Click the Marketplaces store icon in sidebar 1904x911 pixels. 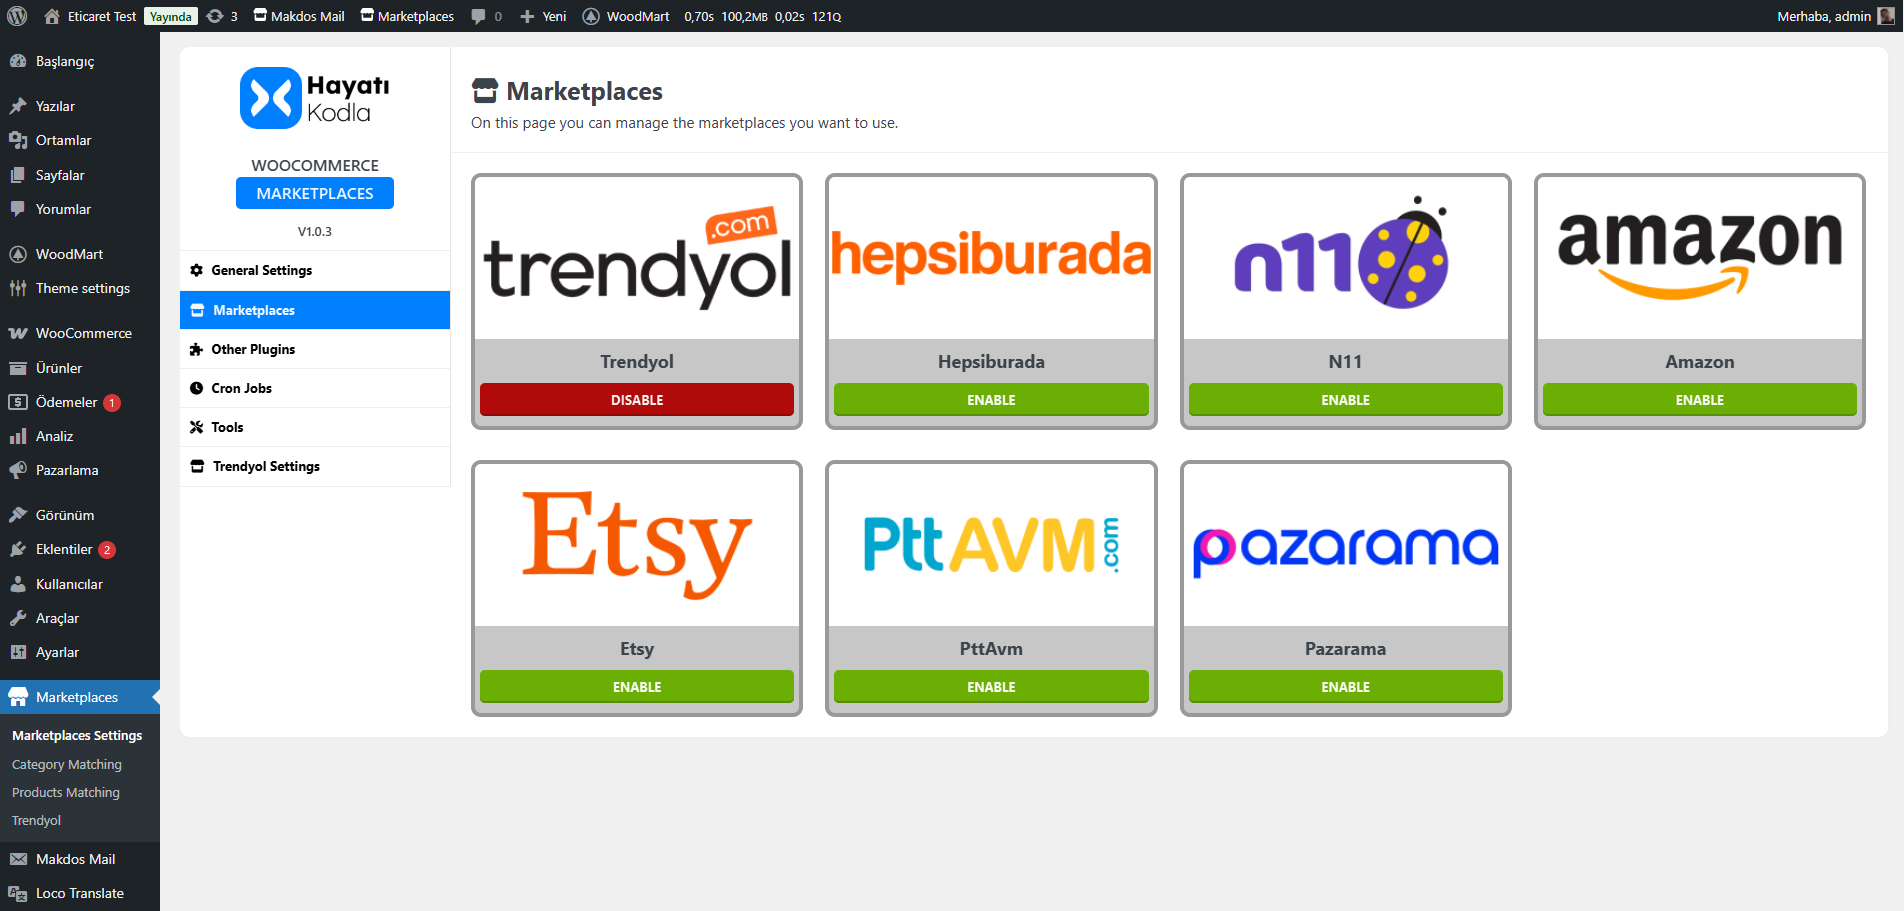click(x=18, y=697)
